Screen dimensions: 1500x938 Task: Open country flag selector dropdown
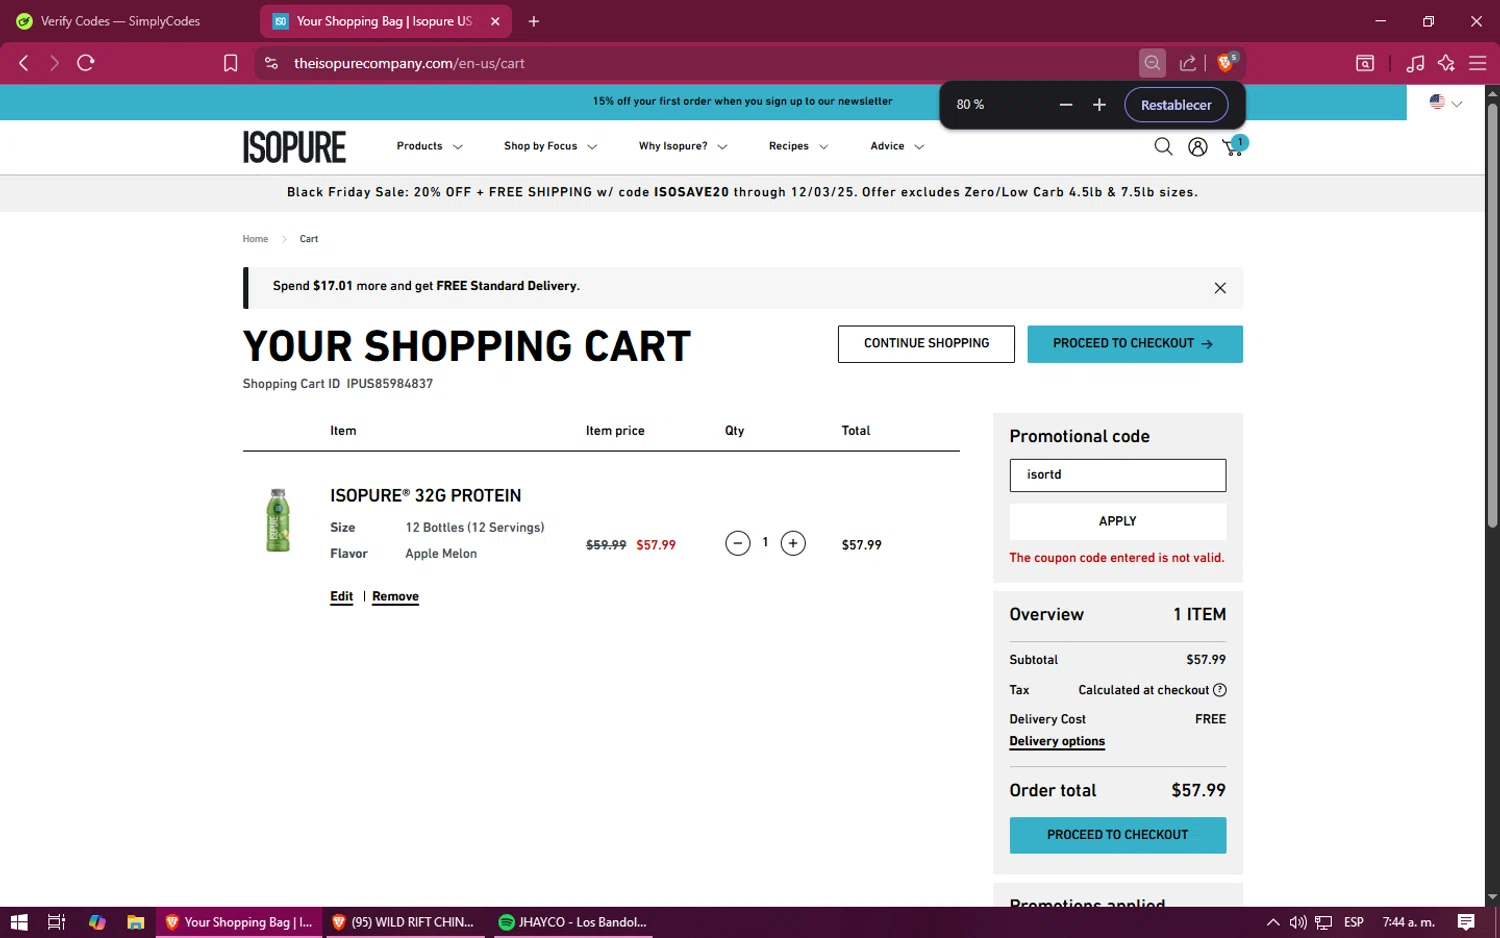click(x=1445, y=103)
